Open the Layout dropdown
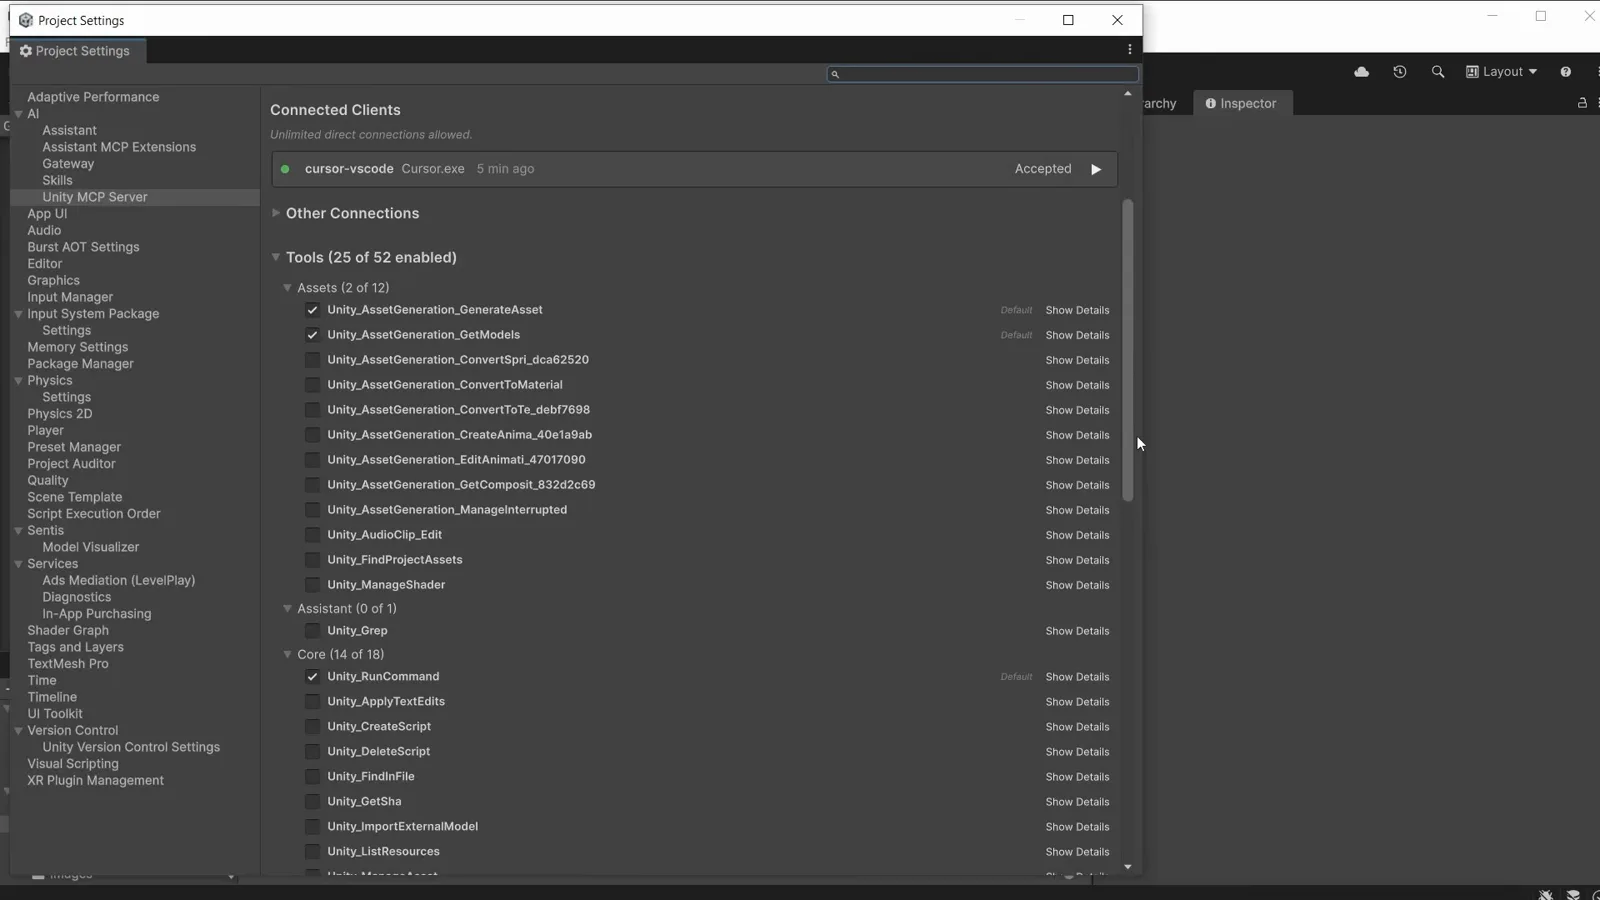1600x900 pixels. coord(1502,72)
